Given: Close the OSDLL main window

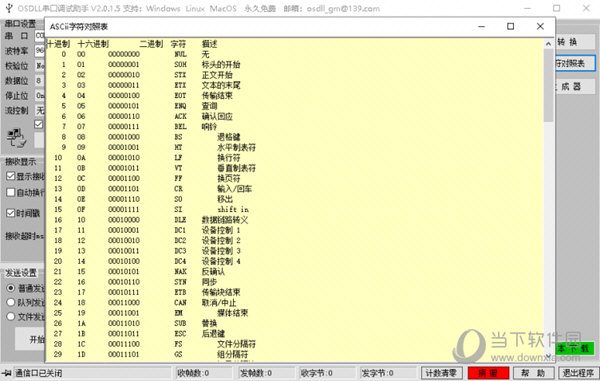Looking at the screenshot, I should click(x=586, y=8).
